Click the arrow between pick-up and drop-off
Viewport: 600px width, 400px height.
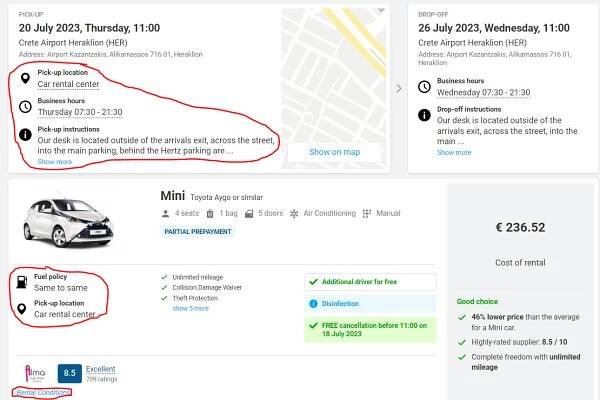tap(398, 88)
